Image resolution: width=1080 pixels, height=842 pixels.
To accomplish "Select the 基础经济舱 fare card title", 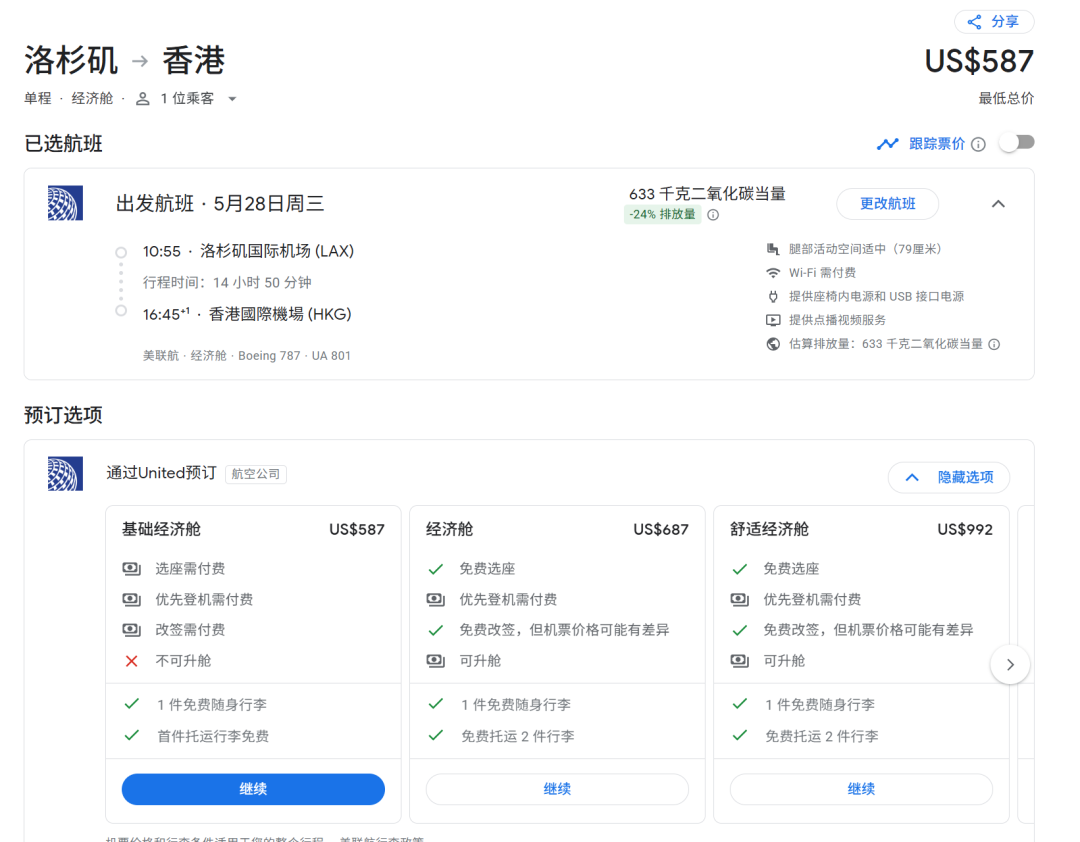I will (161, 529).
